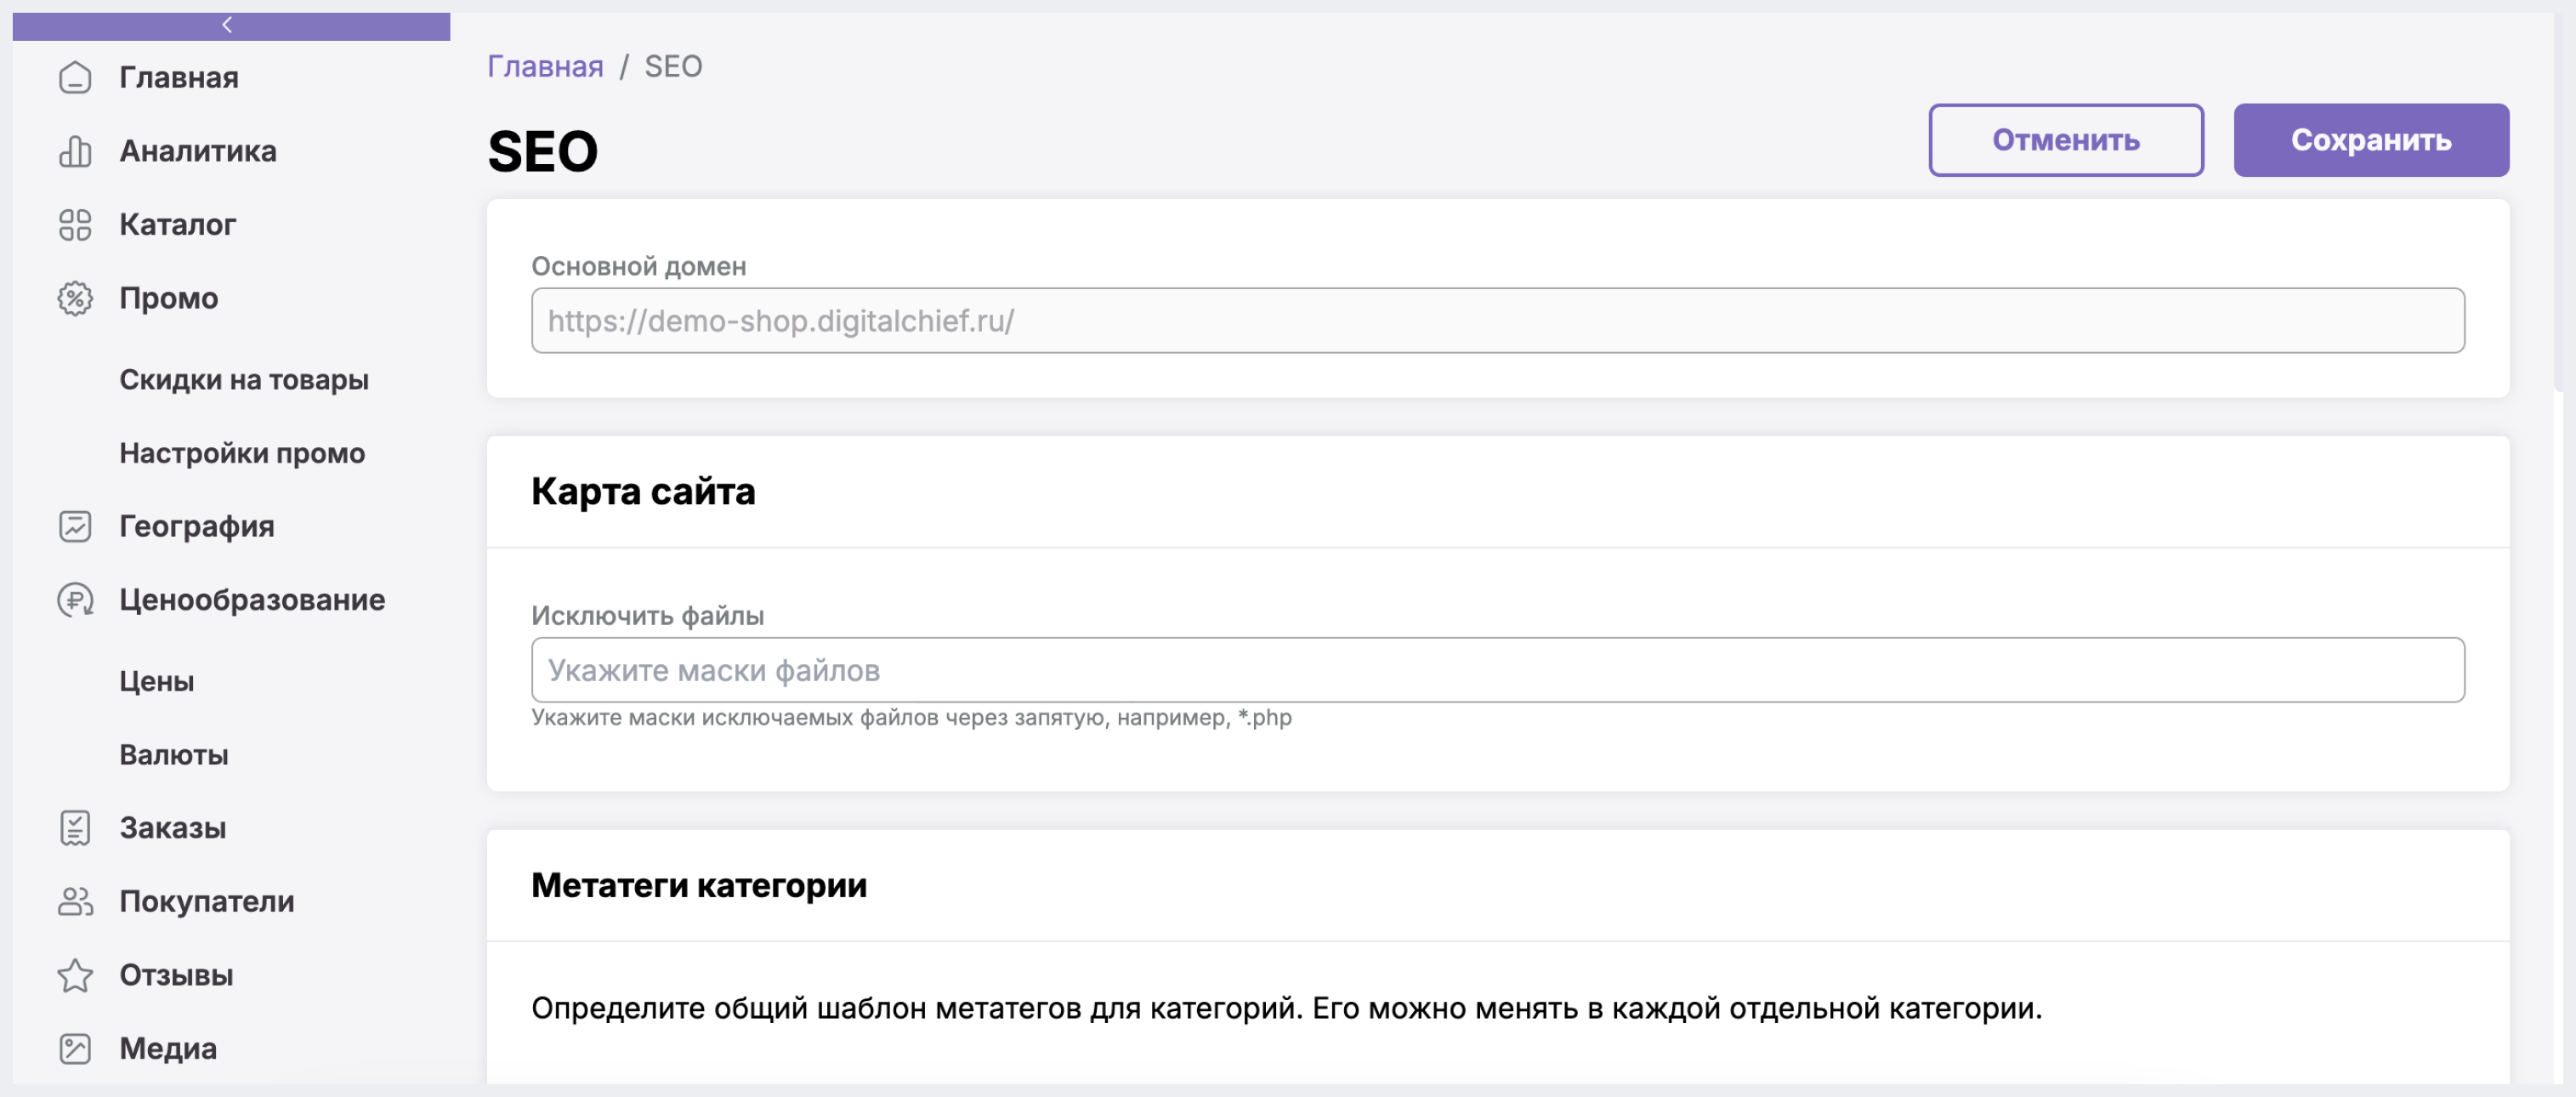Focus the Основной домен input field
Screen dimensions: 2576x1097
[x=1497, y=320]
